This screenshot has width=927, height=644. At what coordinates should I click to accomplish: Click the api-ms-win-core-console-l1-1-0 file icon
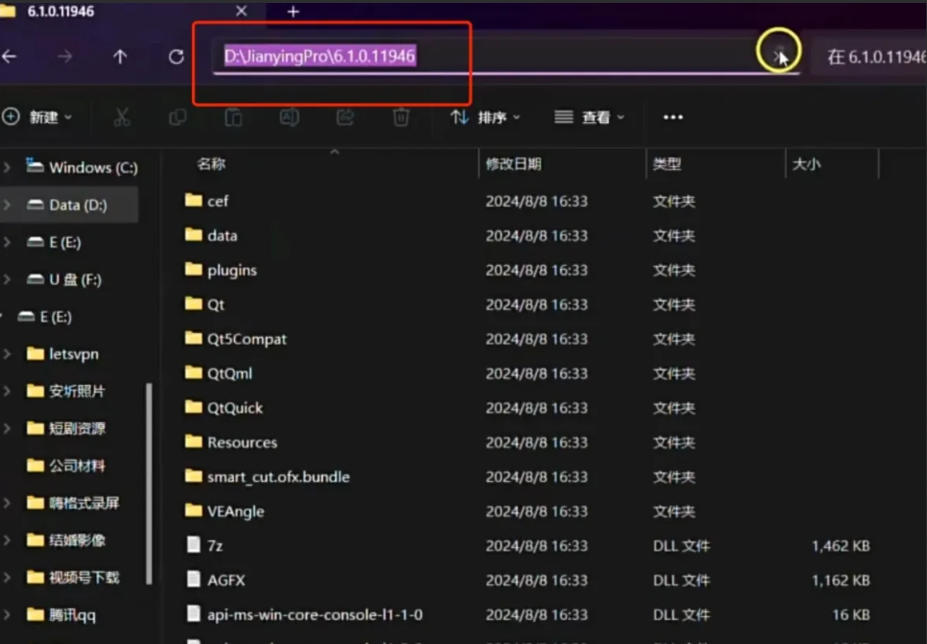point(193,614)
